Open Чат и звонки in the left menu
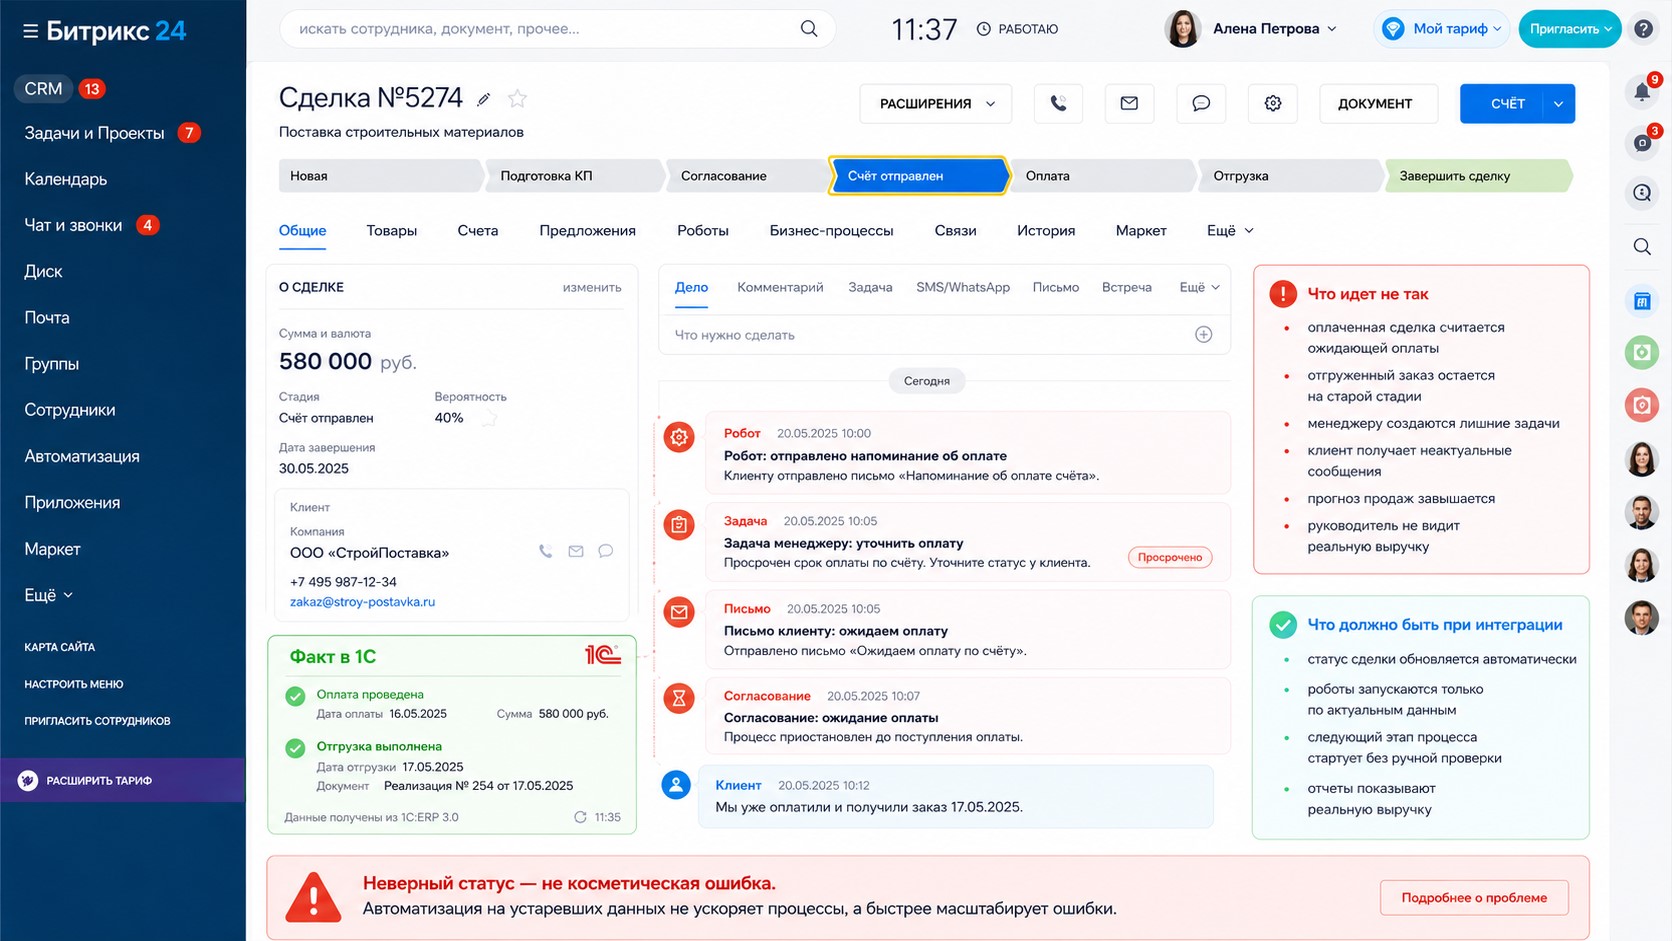This screenshot has height=941, width=1672. coord(73,225)
